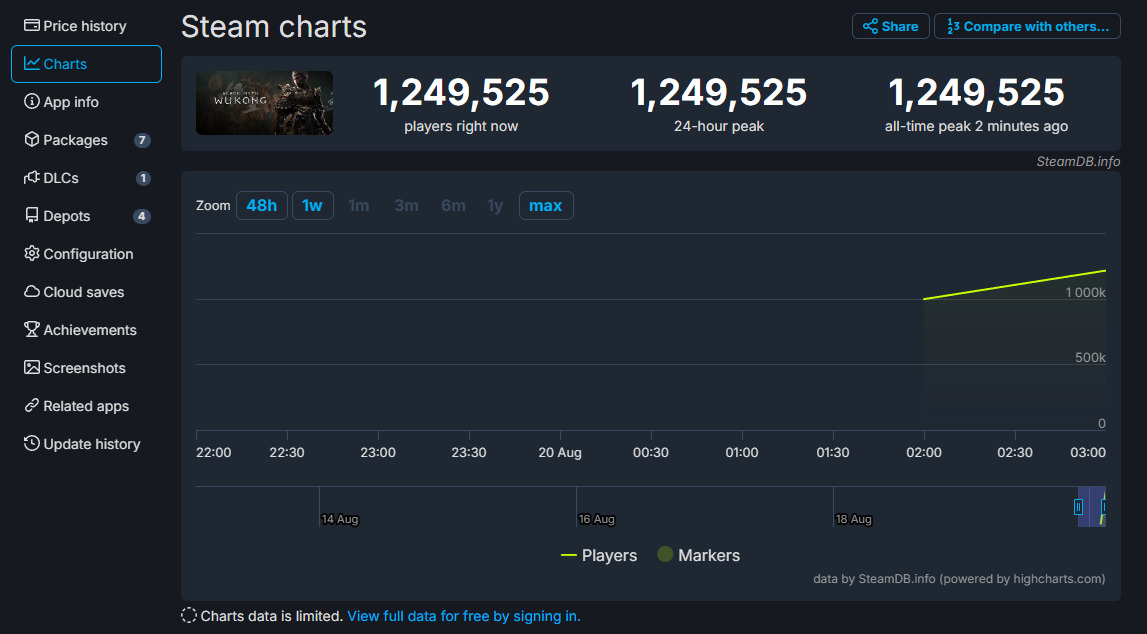Go to the App info section

point(86,102)
